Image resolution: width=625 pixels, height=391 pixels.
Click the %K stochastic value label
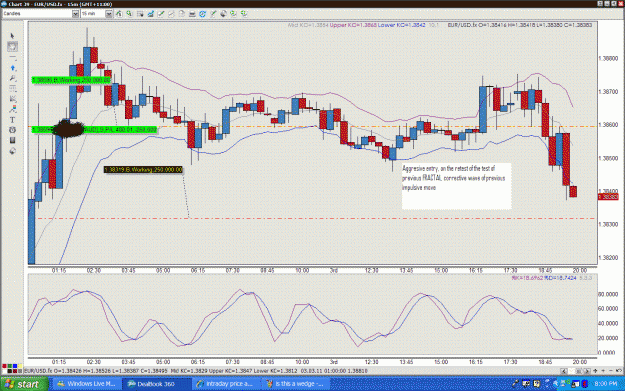527,278
